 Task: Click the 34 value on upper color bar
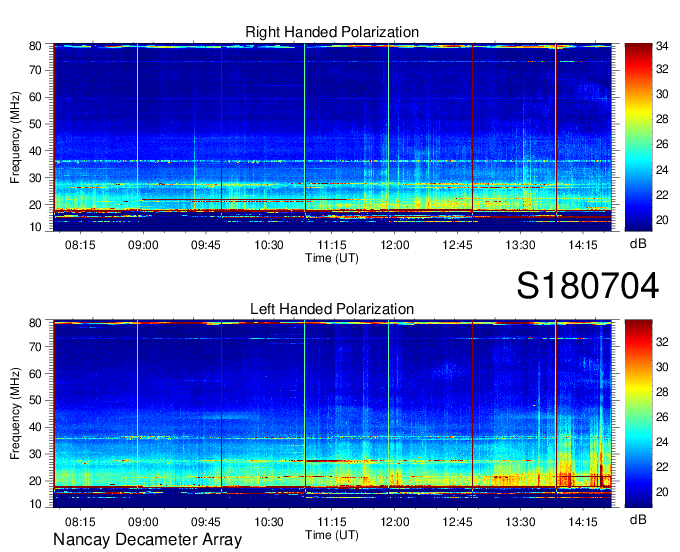pos(662,46)
